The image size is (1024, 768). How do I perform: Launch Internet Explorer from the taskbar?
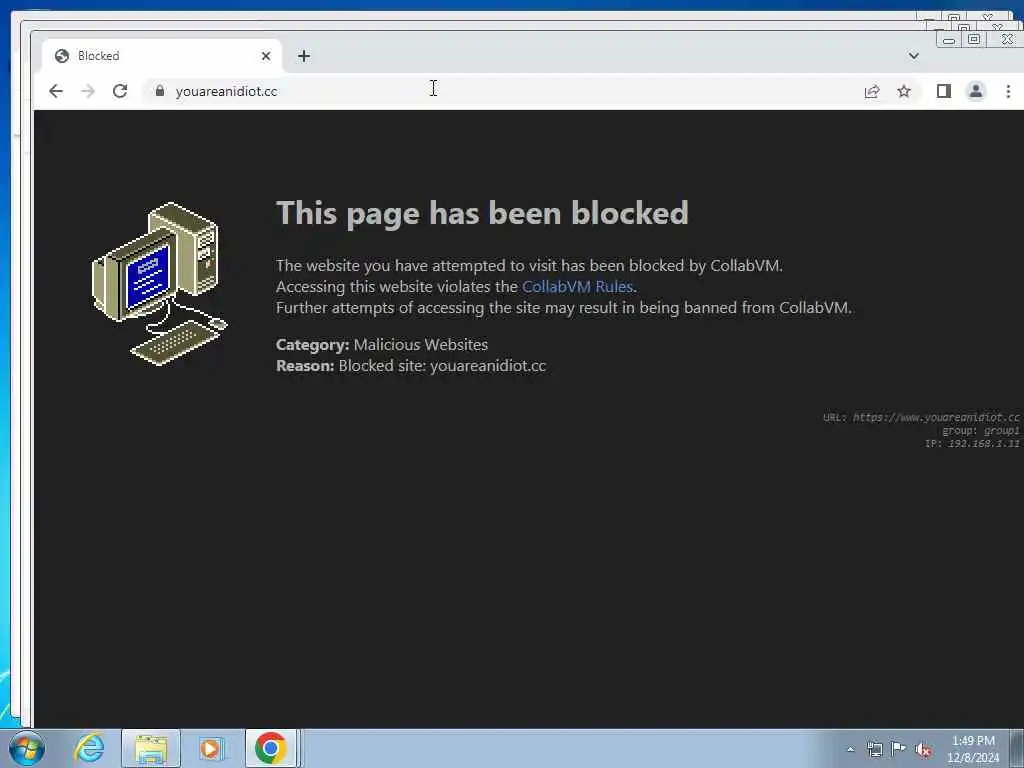click(x=89, y=748)
